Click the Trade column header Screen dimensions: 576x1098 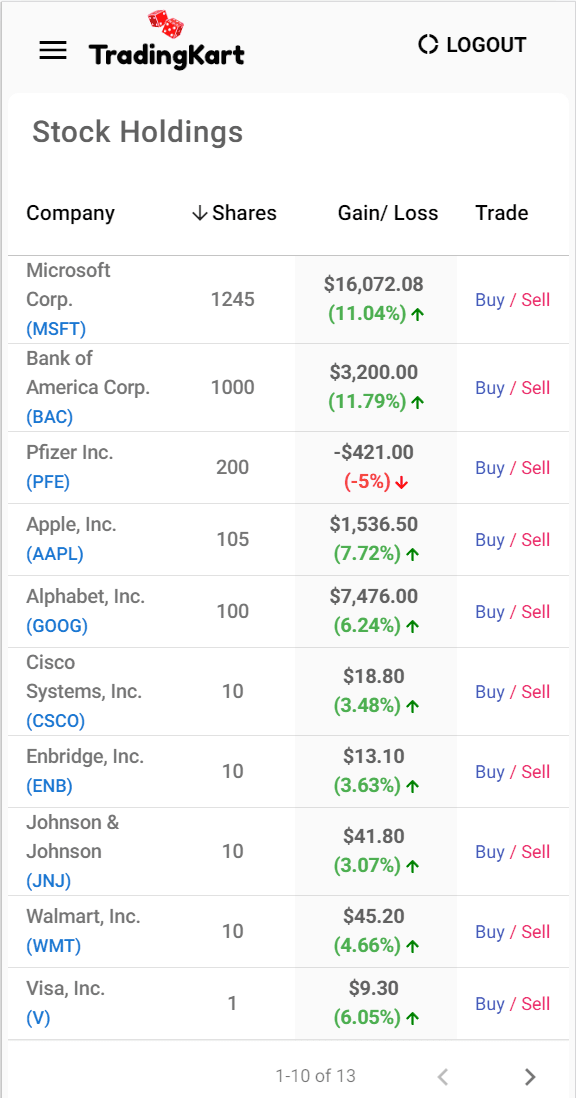click(502, 213)
